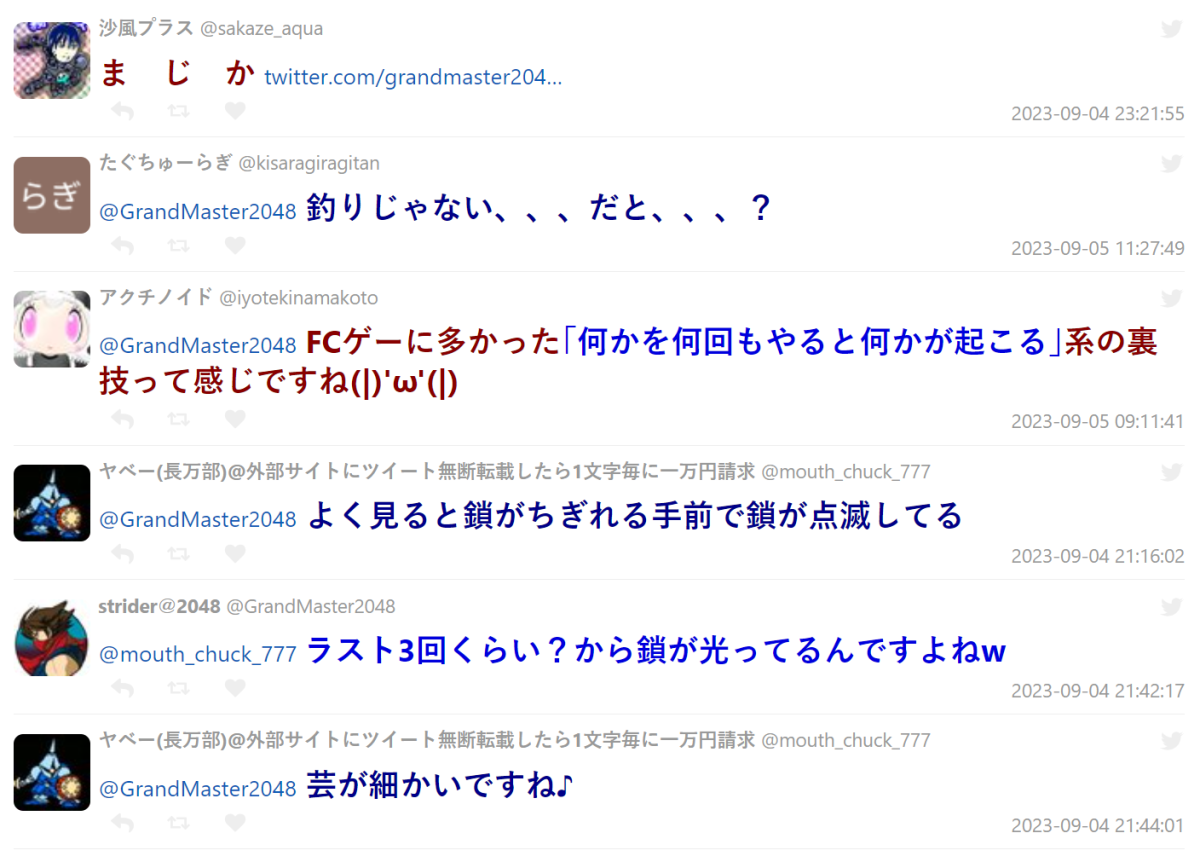Retweet the FCゲー tweet by アクチノイド
1200x862 pixels.
coord(179,419)
